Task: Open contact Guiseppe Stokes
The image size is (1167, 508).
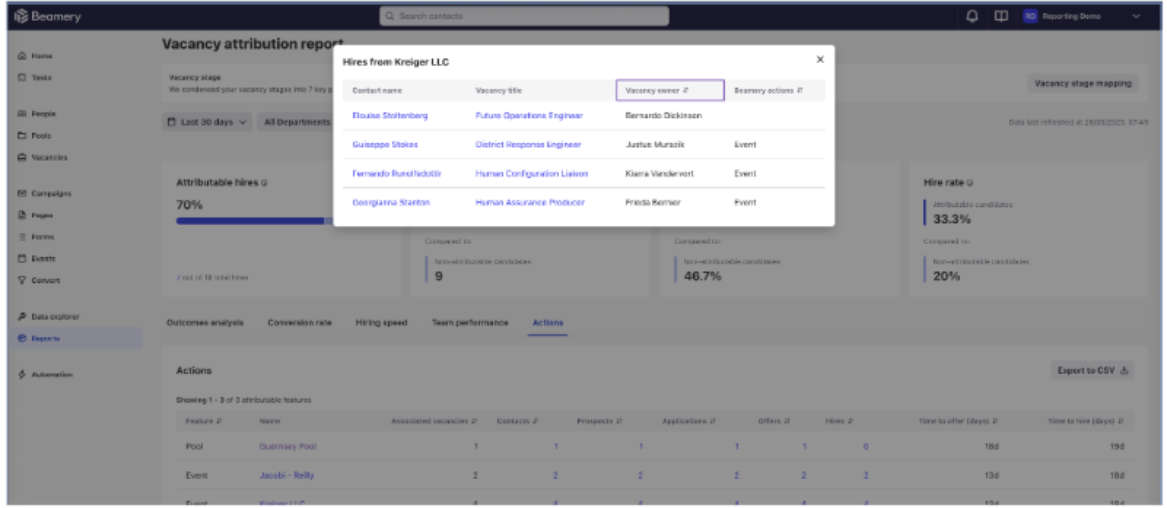Action: pos(385,144)
